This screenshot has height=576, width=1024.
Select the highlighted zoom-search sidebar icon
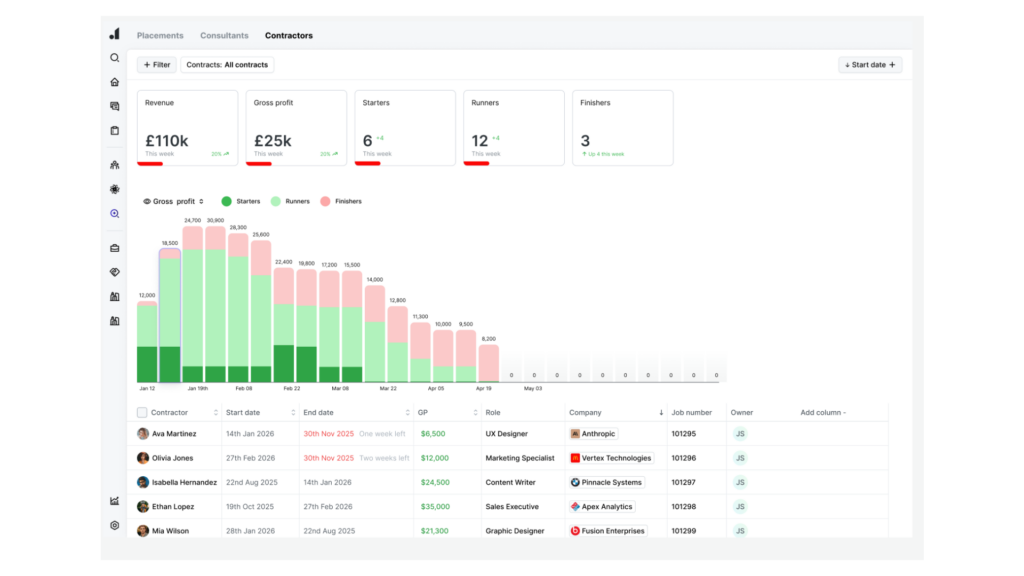114,214
